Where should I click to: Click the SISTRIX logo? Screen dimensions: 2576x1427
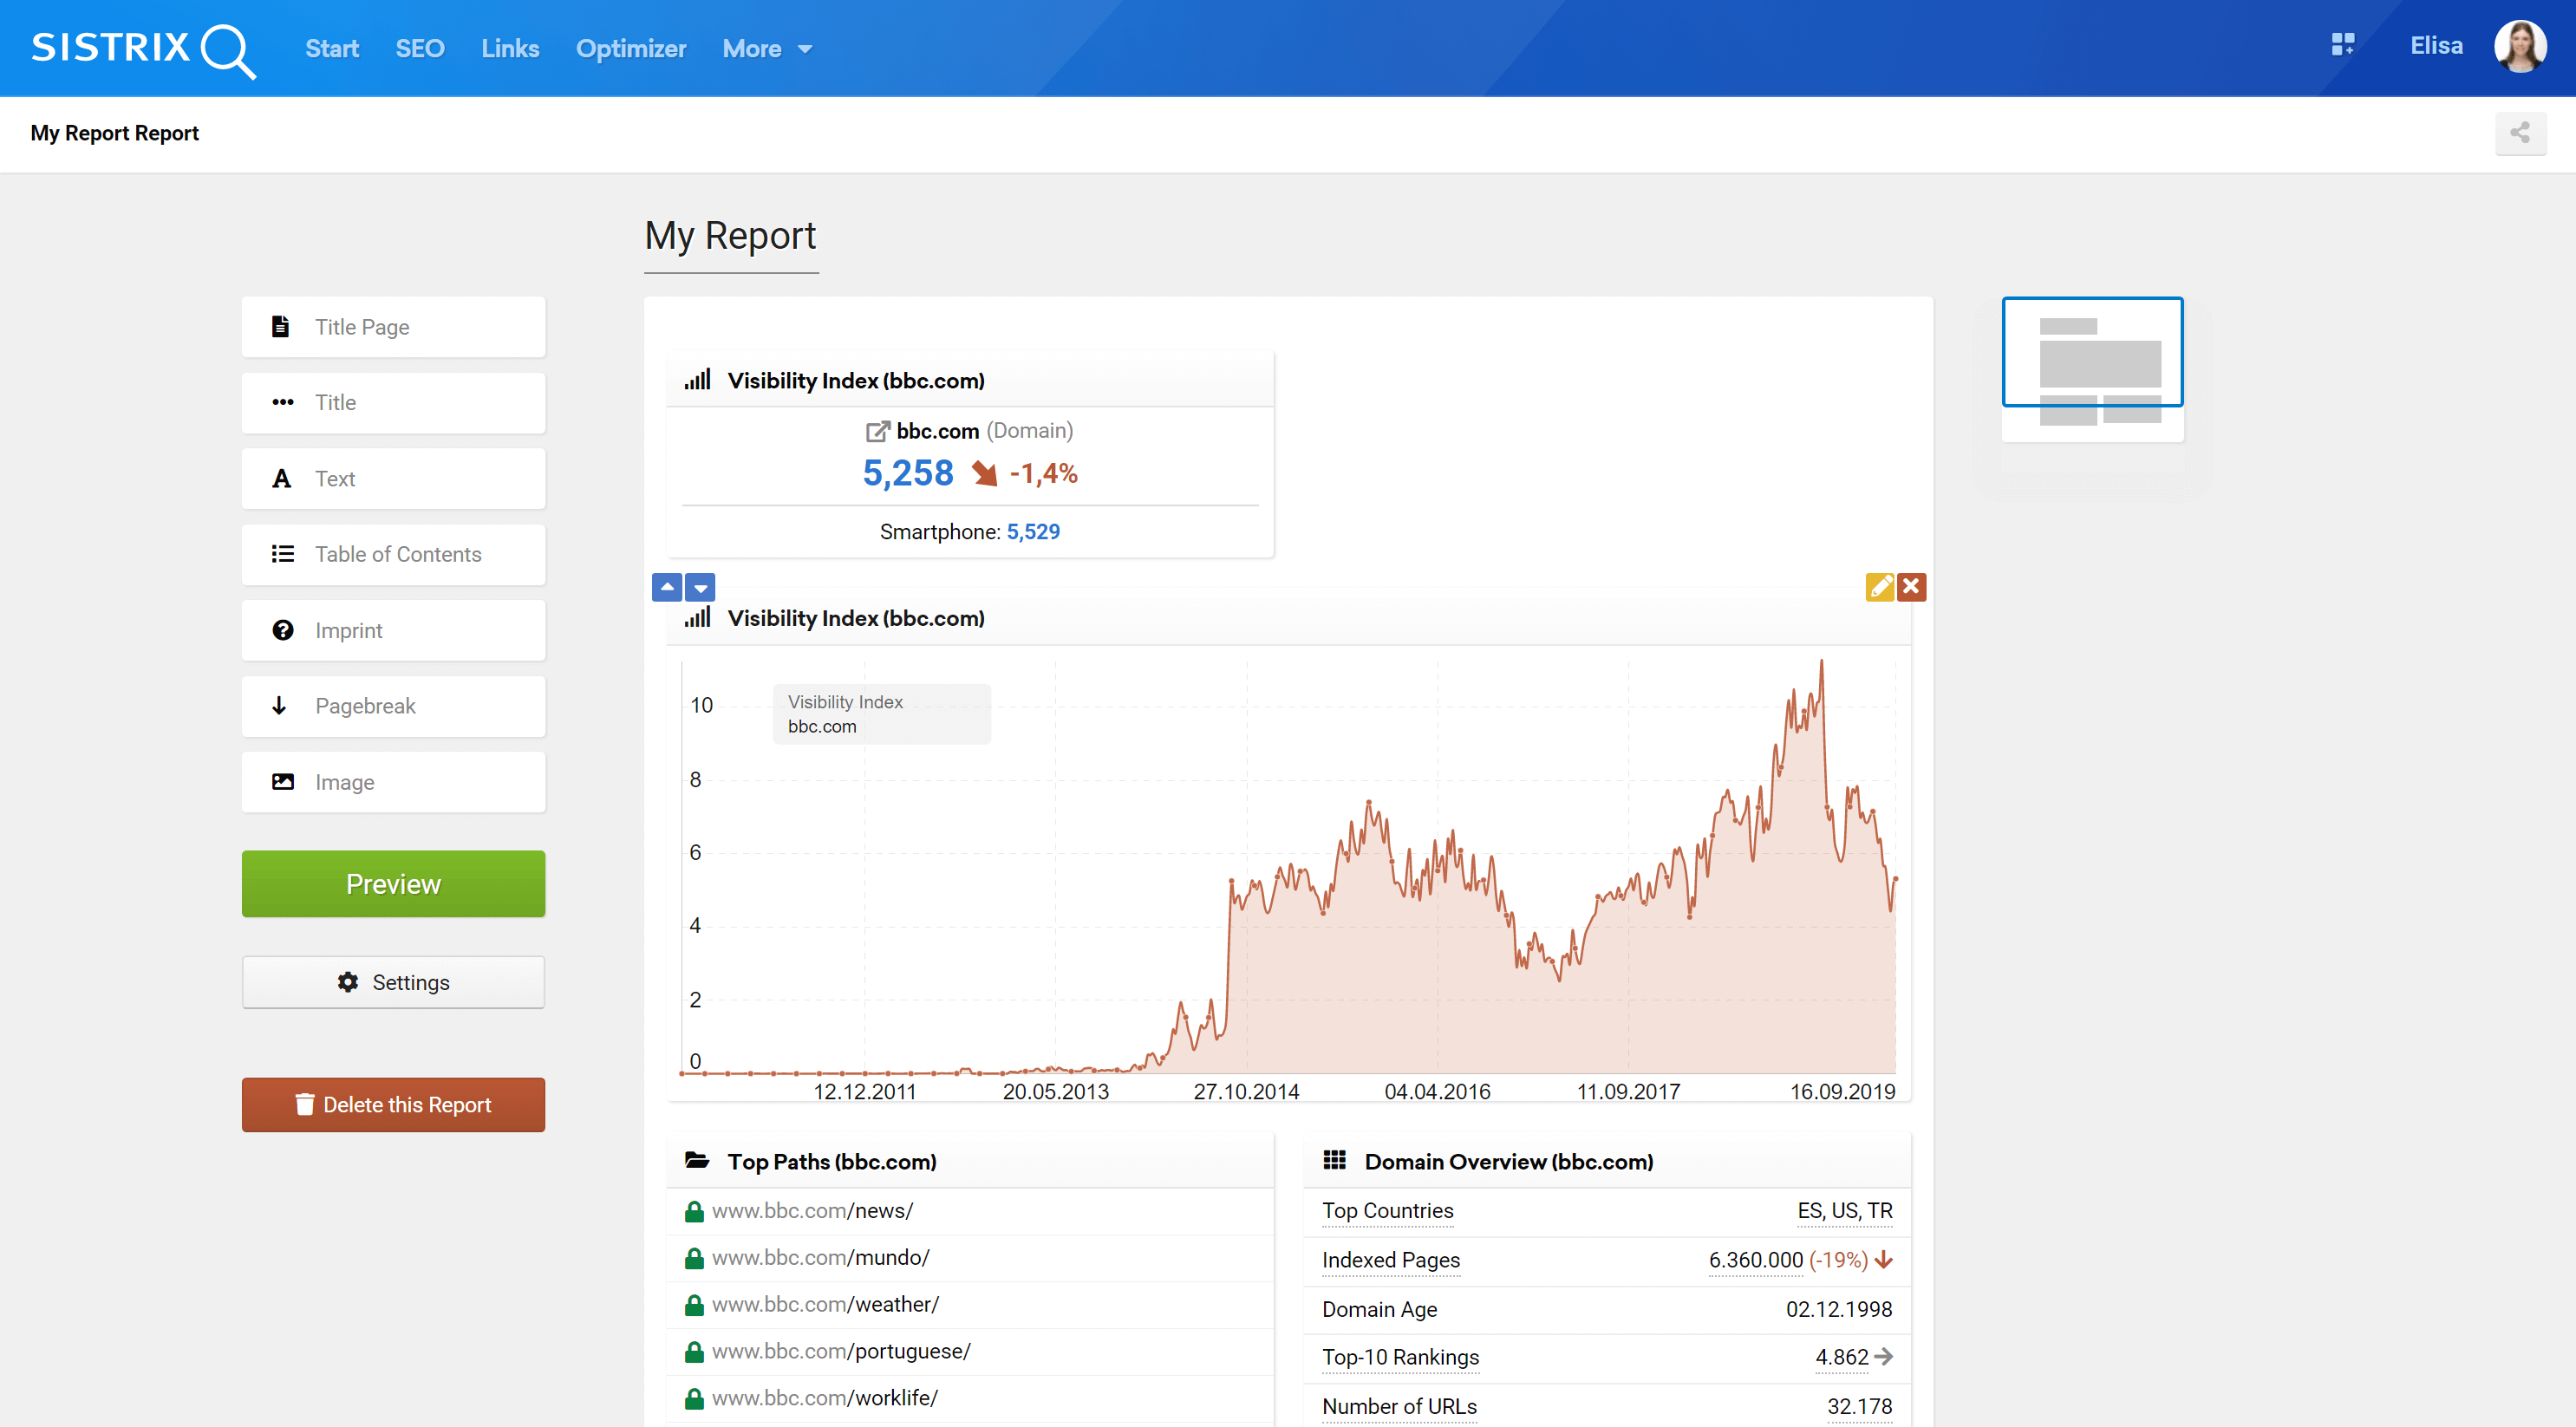(x=143, y=49)
